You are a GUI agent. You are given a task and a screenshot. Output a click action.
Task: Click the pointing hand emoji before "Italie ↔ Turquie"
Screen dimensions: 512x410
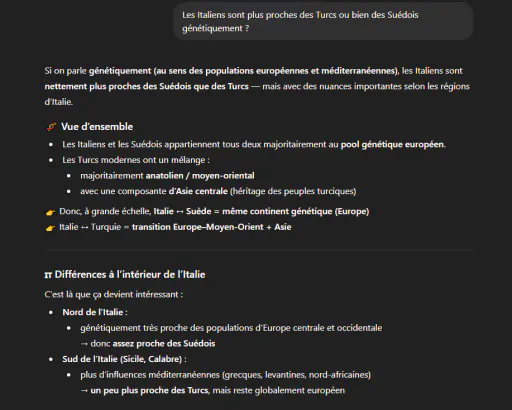click(x=50, y=228)
